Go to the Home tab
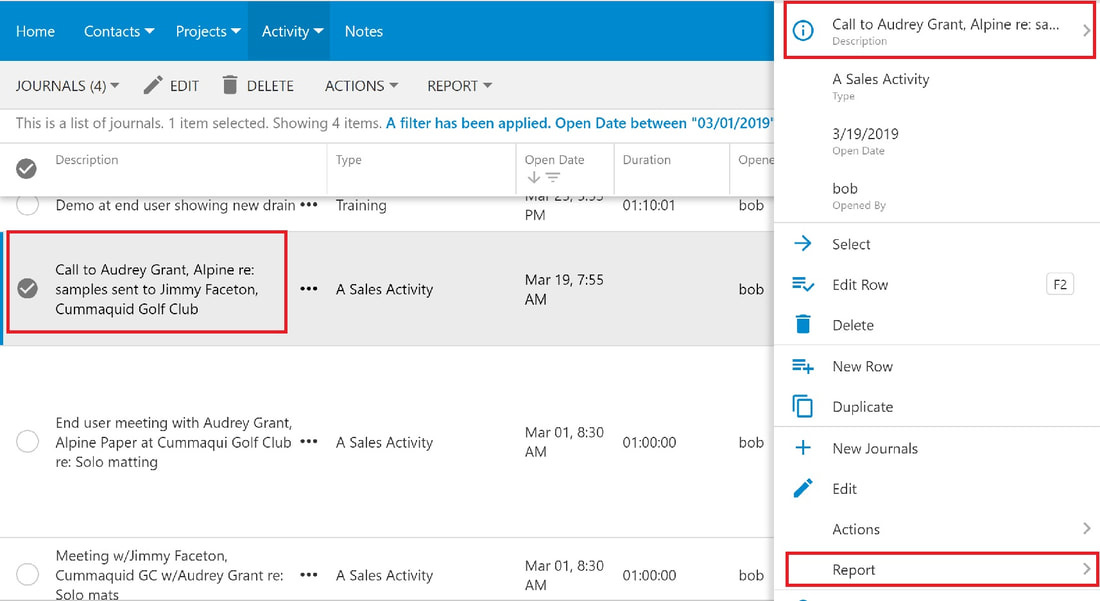1100x601 pixels. click(x=35, y=31)
